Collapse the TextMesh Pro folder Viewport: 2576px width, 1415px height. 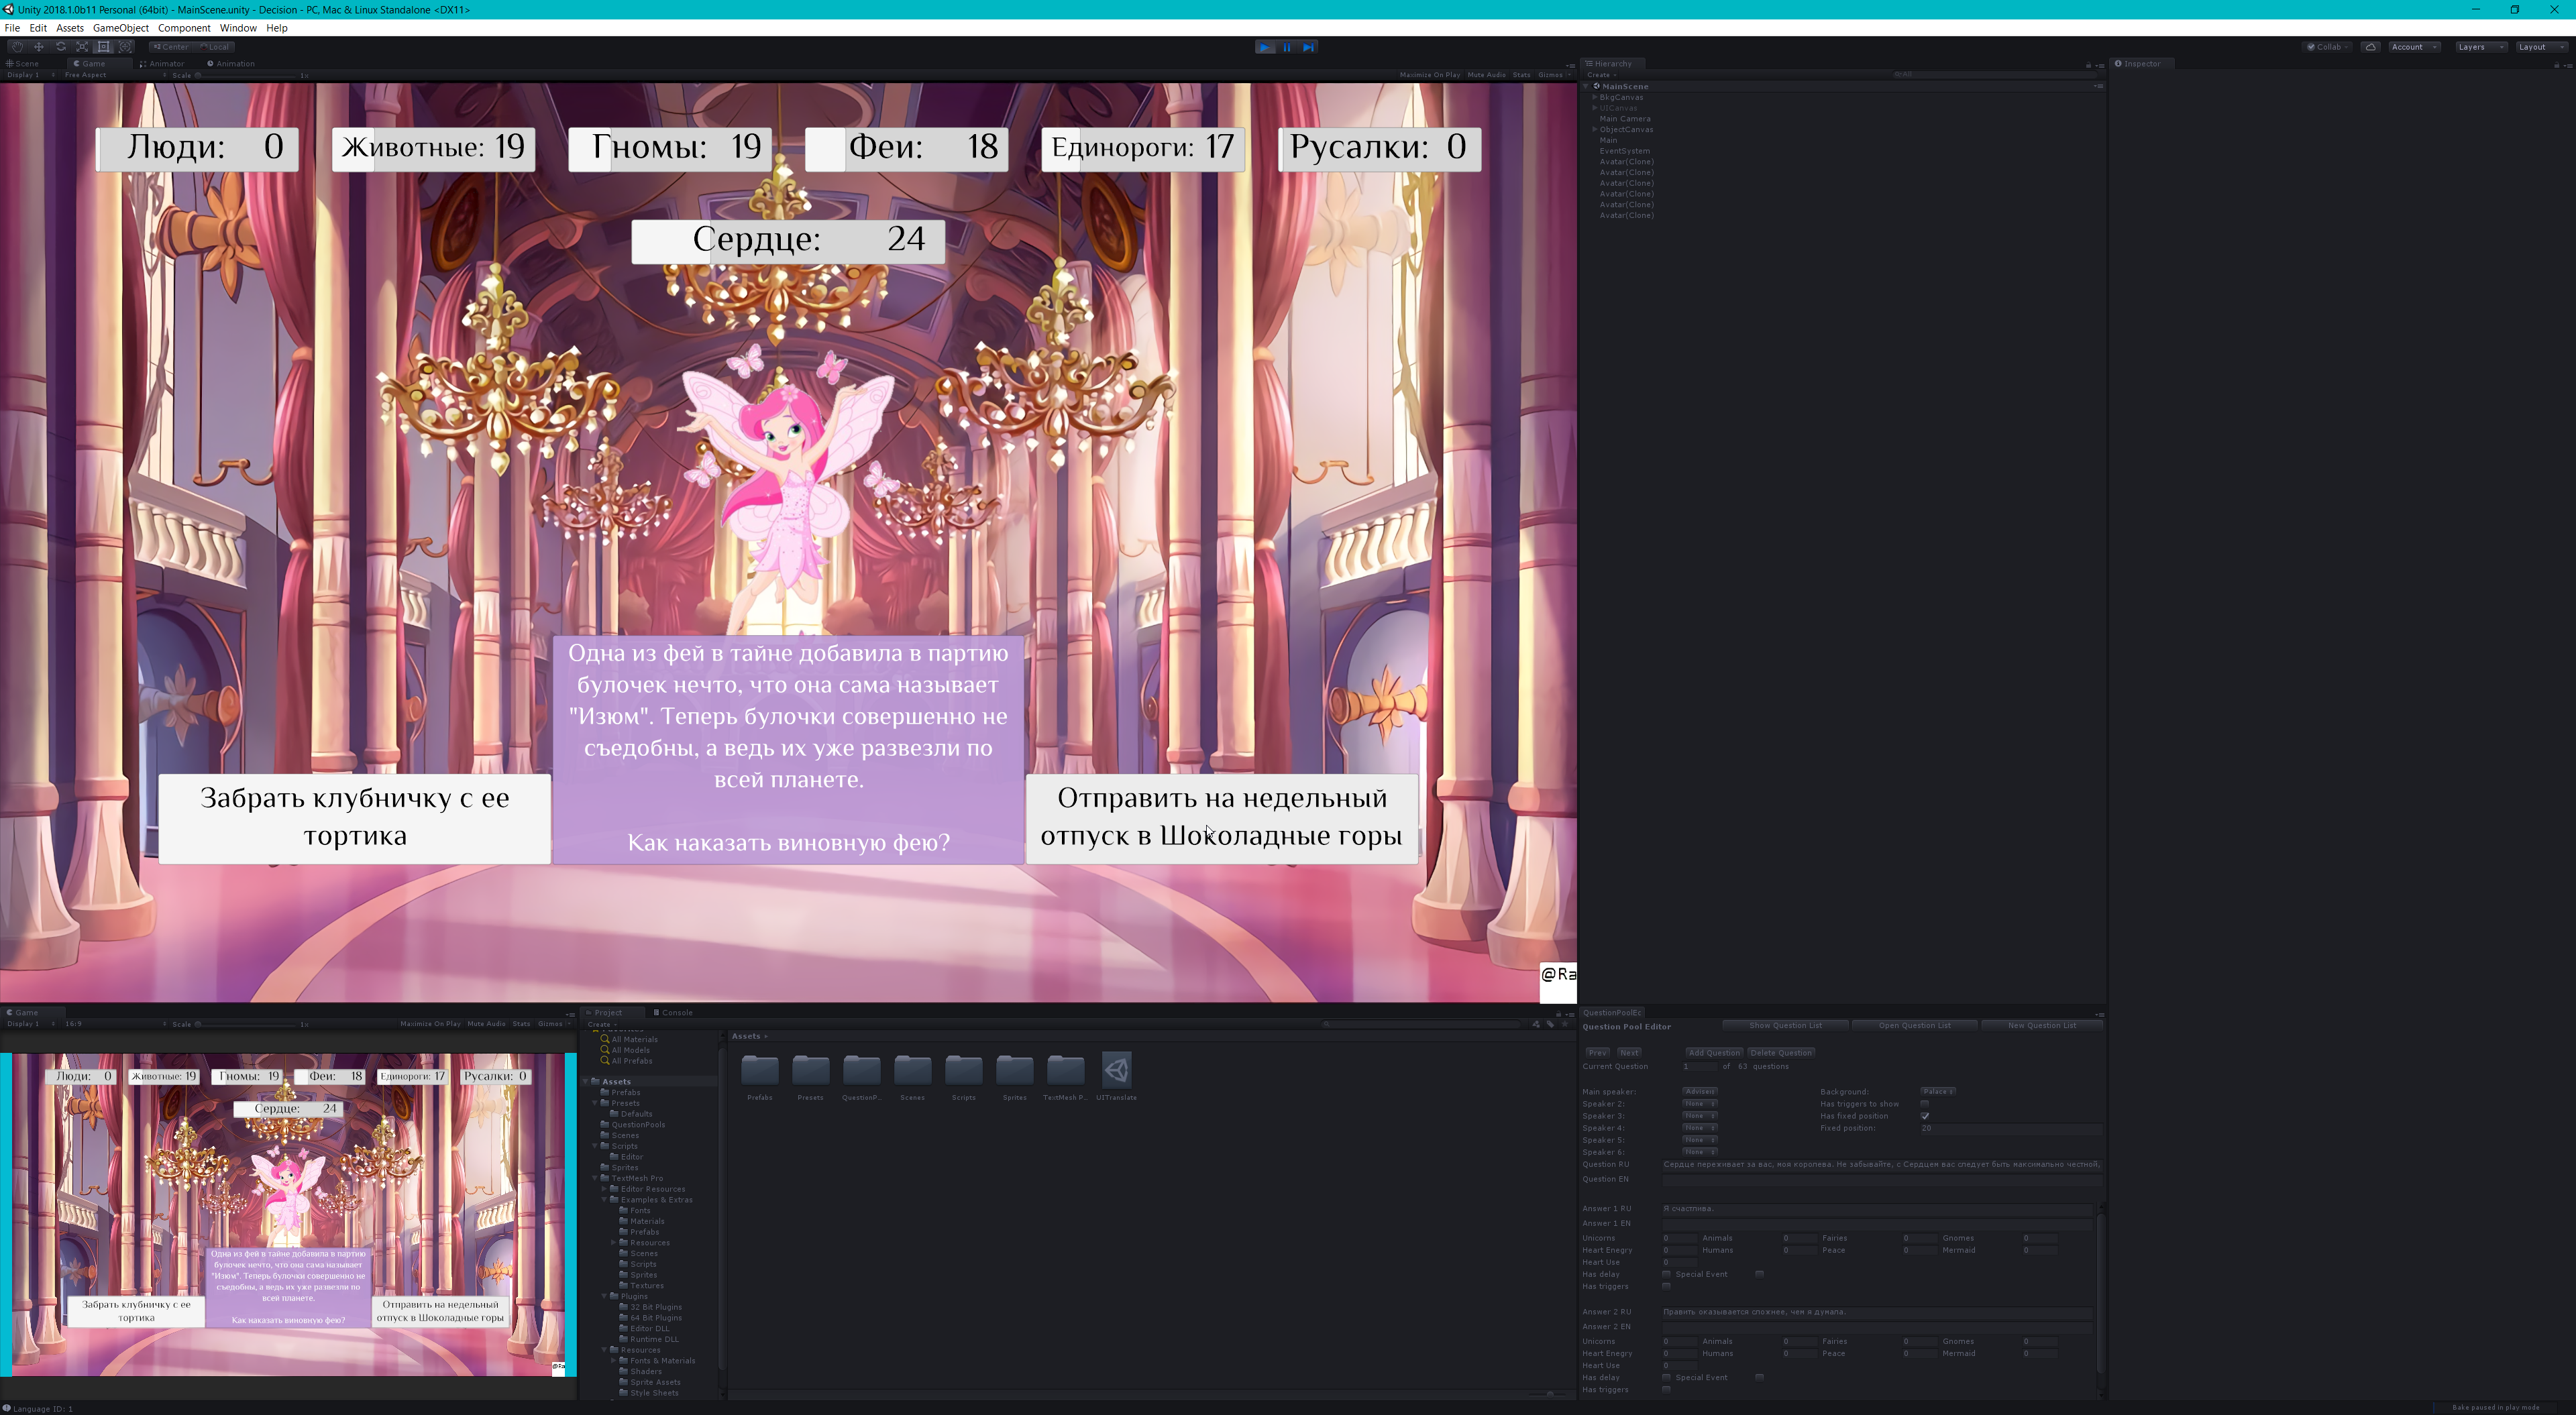(596, 1178)
